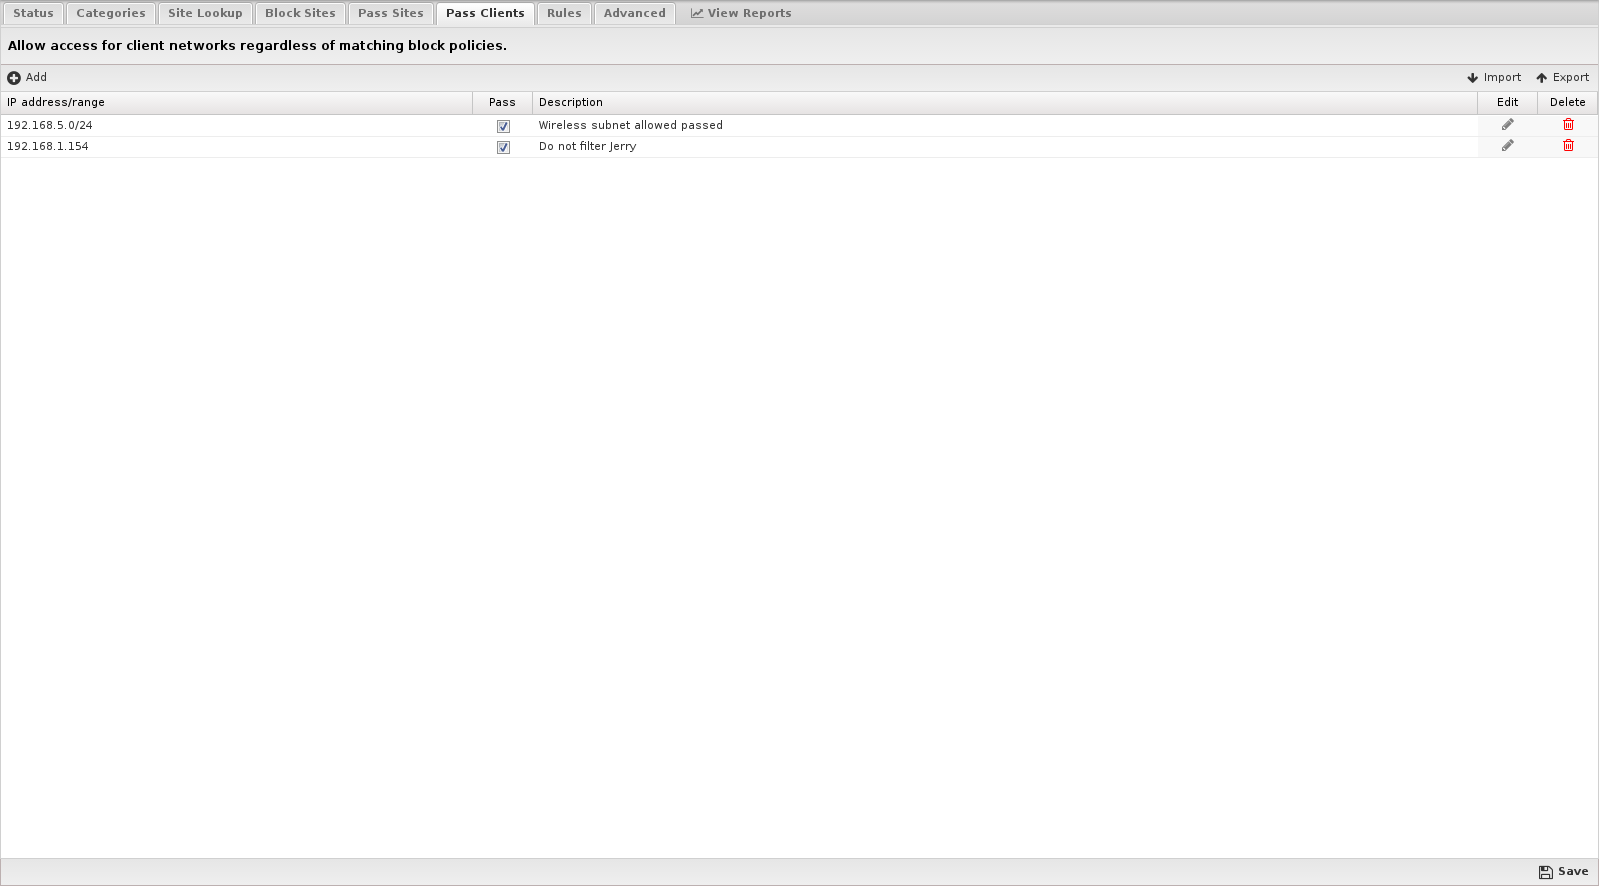Go to the Site Lookup tab
This screenshot has height=886, width=1599.
coord(205,13)
